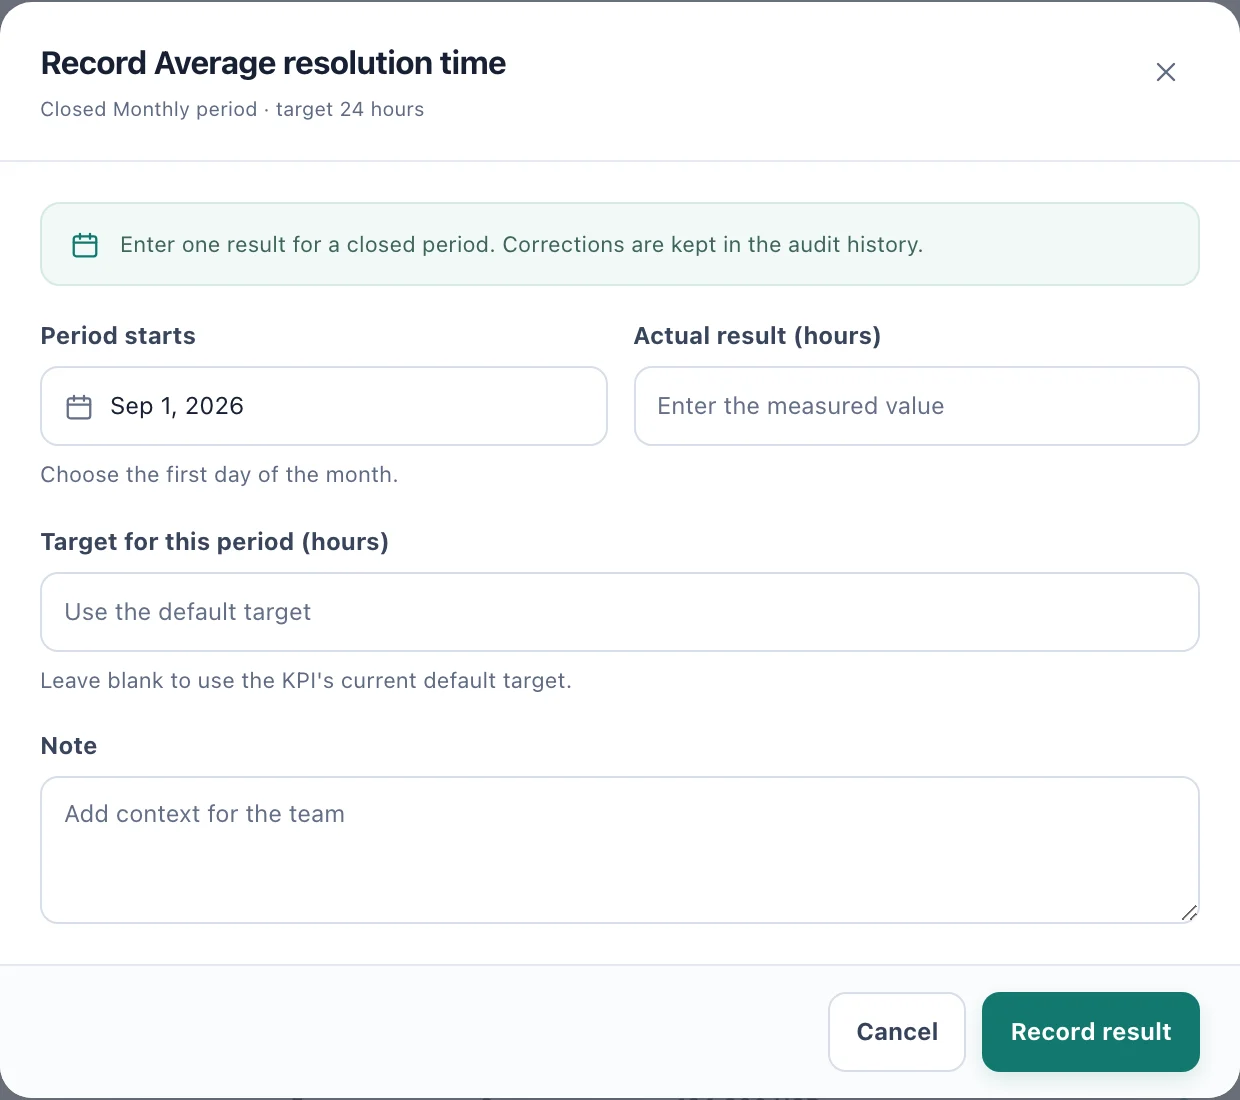Click the 'Note' label
This screenshot has width=1240, height=1100.
(69, 746)
